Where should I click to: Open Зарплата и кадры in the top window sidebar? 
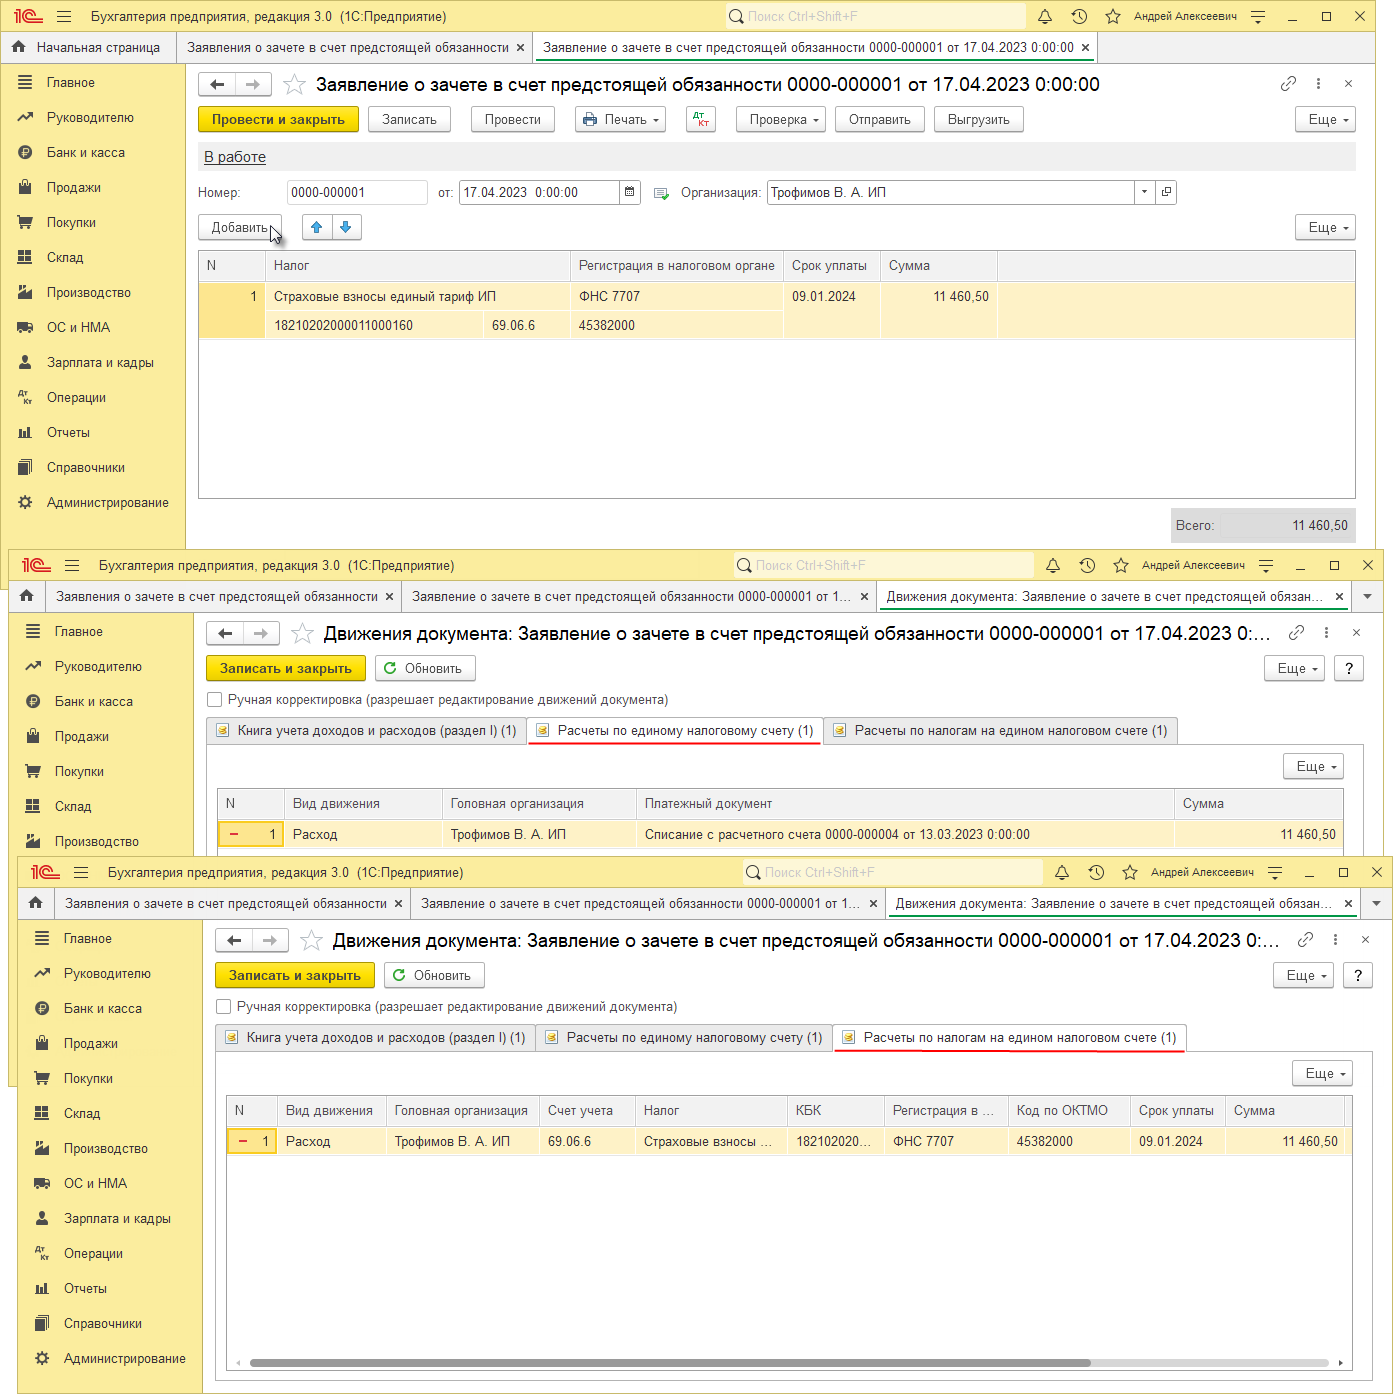point(100,363)
